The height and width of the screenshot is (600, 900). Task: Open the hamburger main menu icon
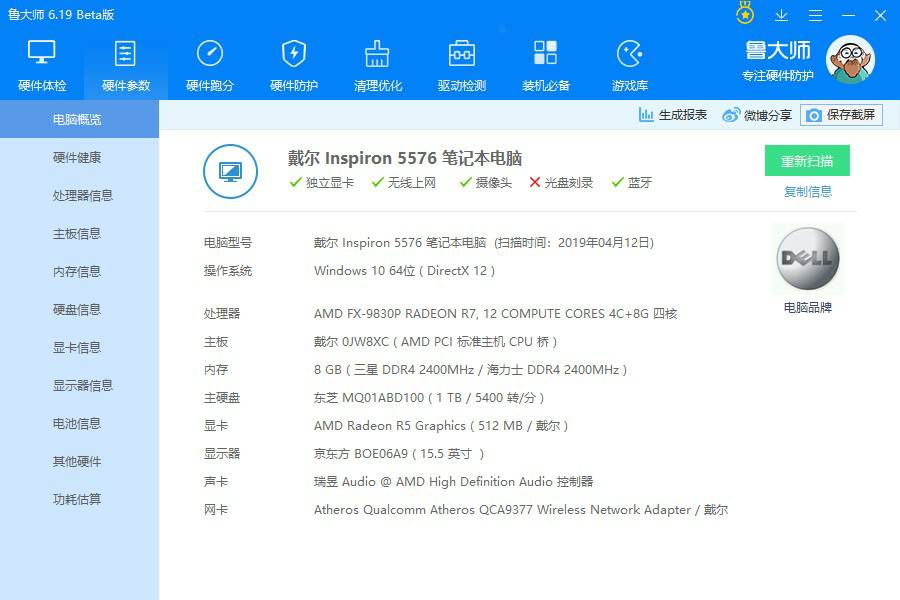815,16
